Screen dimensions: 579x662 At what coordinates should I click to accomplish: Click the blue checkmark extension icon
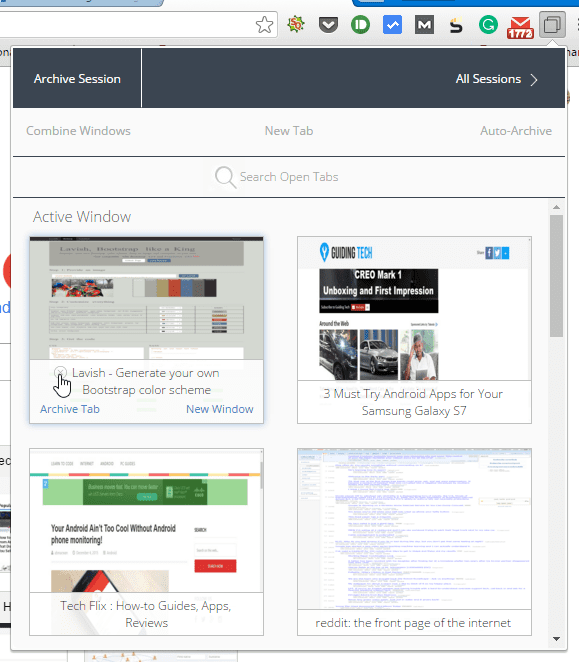[x=392, y=25]
